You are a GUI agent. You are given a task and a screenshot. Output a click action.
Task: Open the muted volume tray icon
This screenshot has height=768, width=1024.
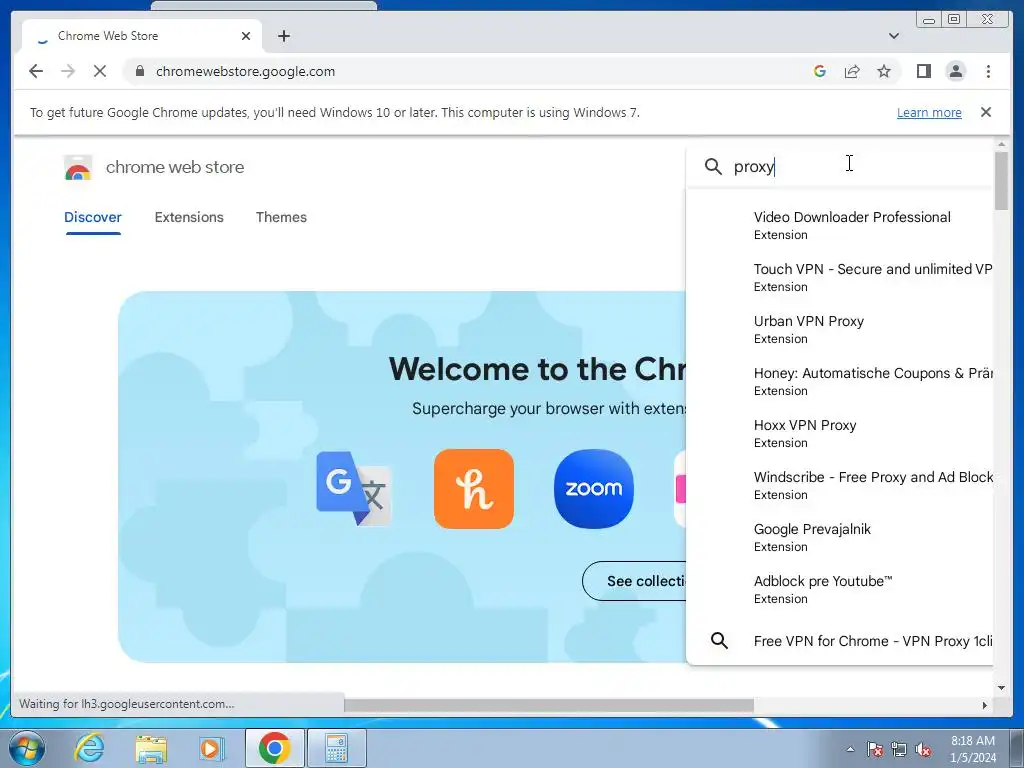click(923, 749)
